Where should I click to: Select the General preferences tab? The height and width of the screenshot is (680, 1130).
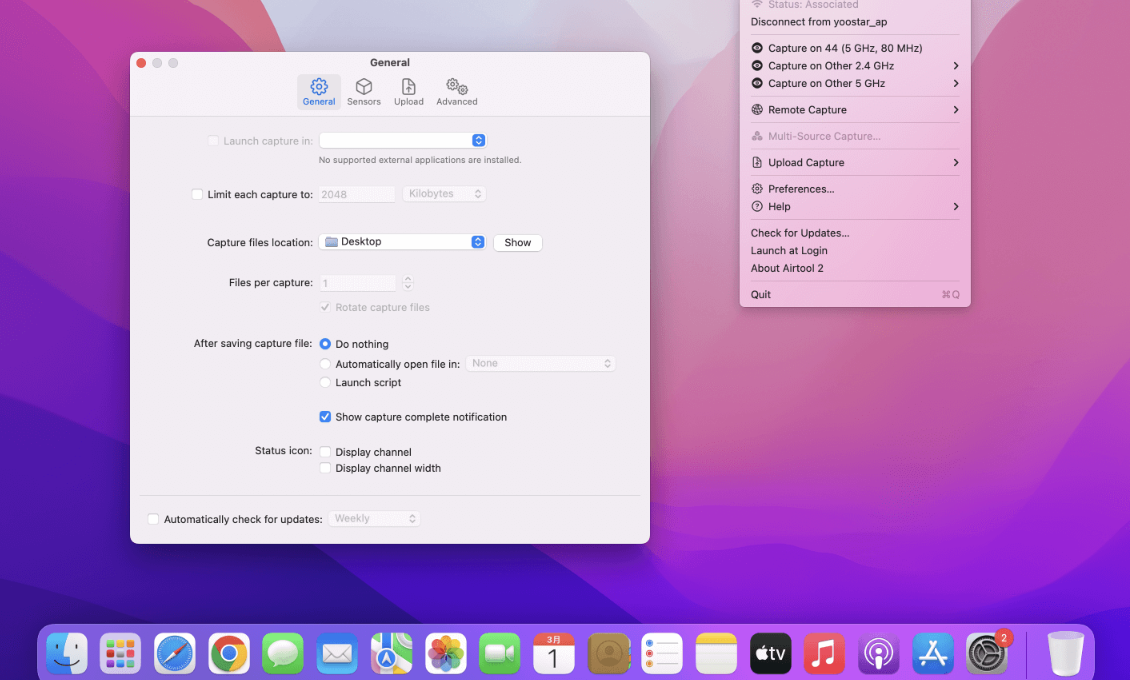[319, 92]
